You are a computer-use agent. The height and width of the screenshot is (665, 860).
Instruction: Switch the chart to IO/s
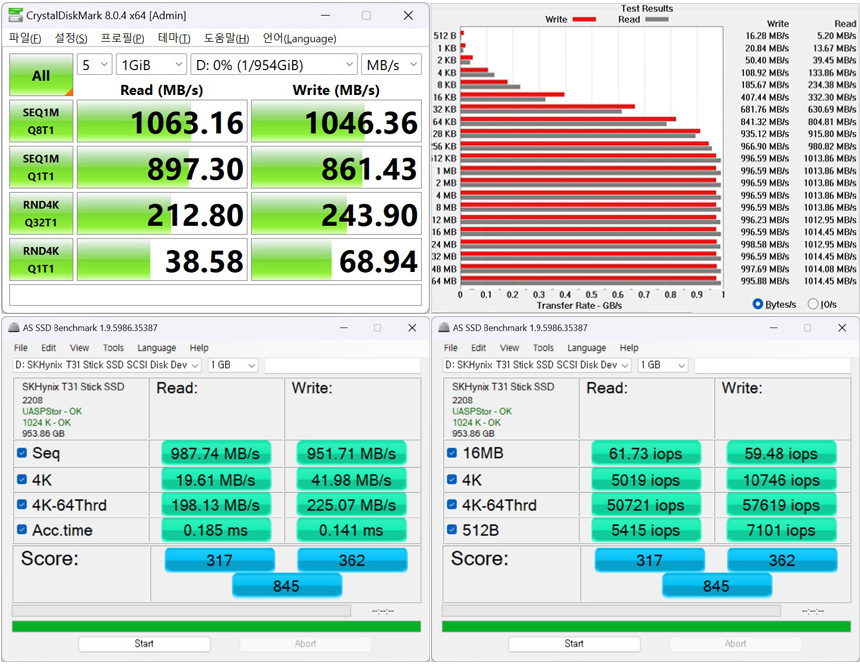tap(812, 304)
